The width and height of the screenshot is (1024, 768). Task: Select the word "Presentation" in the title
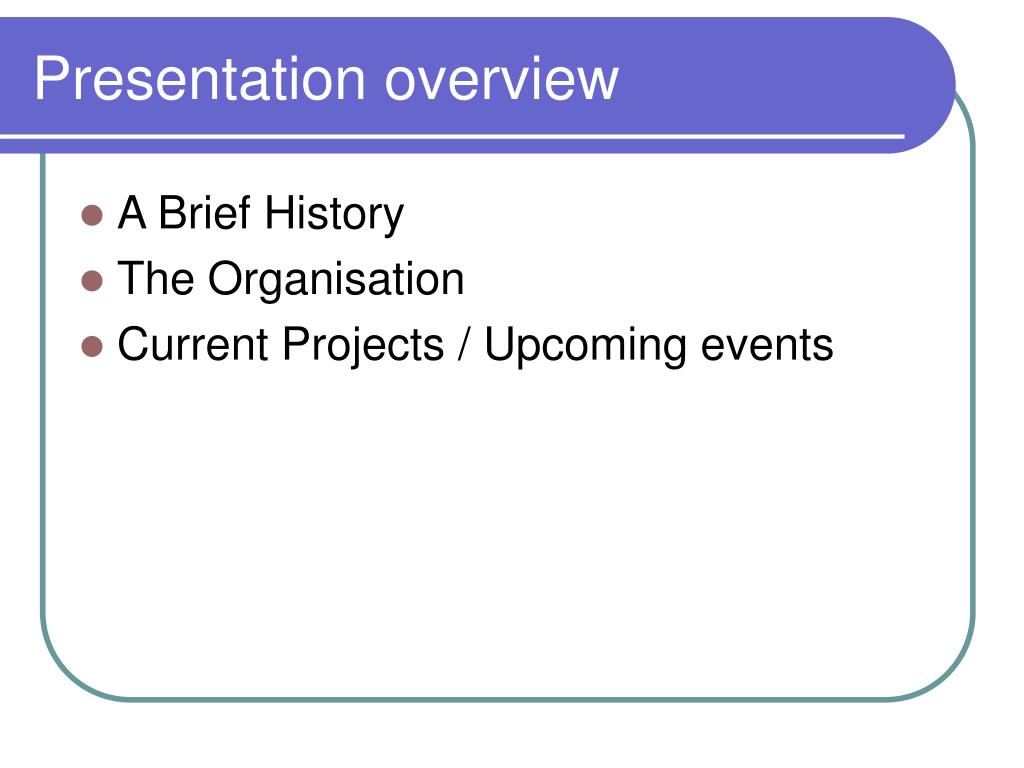click(x=199, y=78)
